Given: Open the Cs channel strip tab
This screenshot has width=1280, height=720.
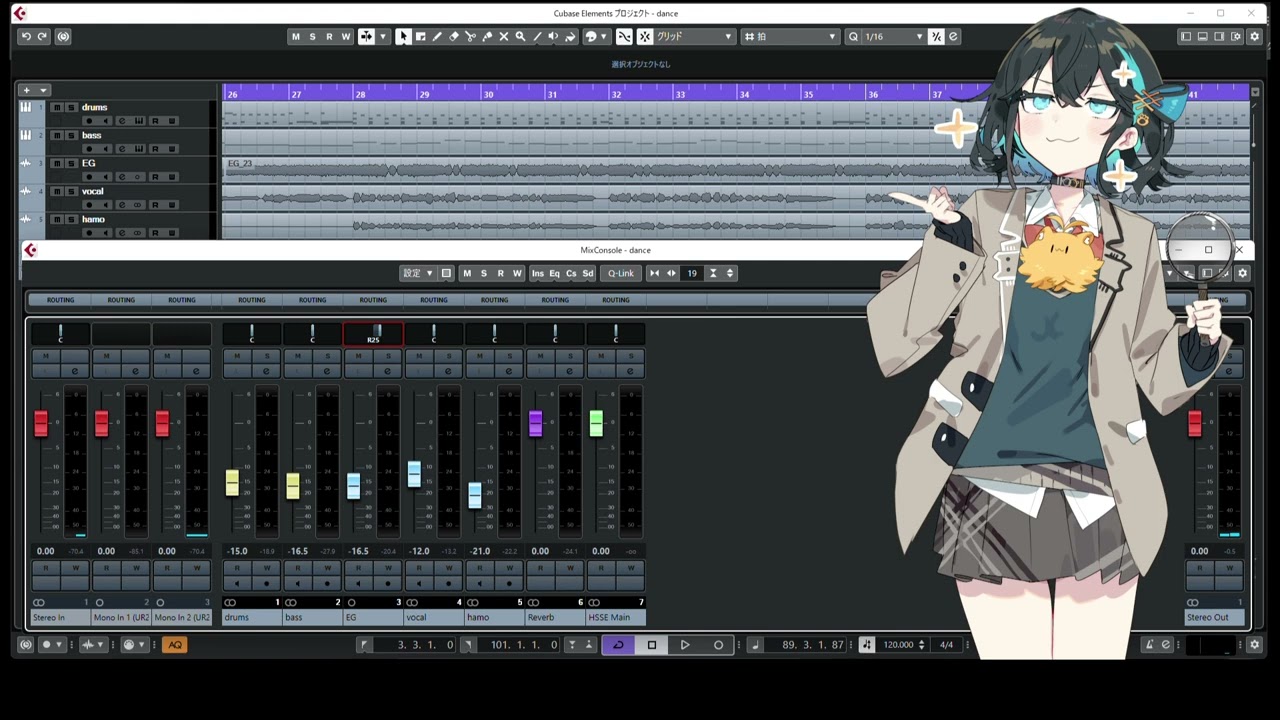Looking at the screenshot, I should pyautogui.click(x=571, y=273).
